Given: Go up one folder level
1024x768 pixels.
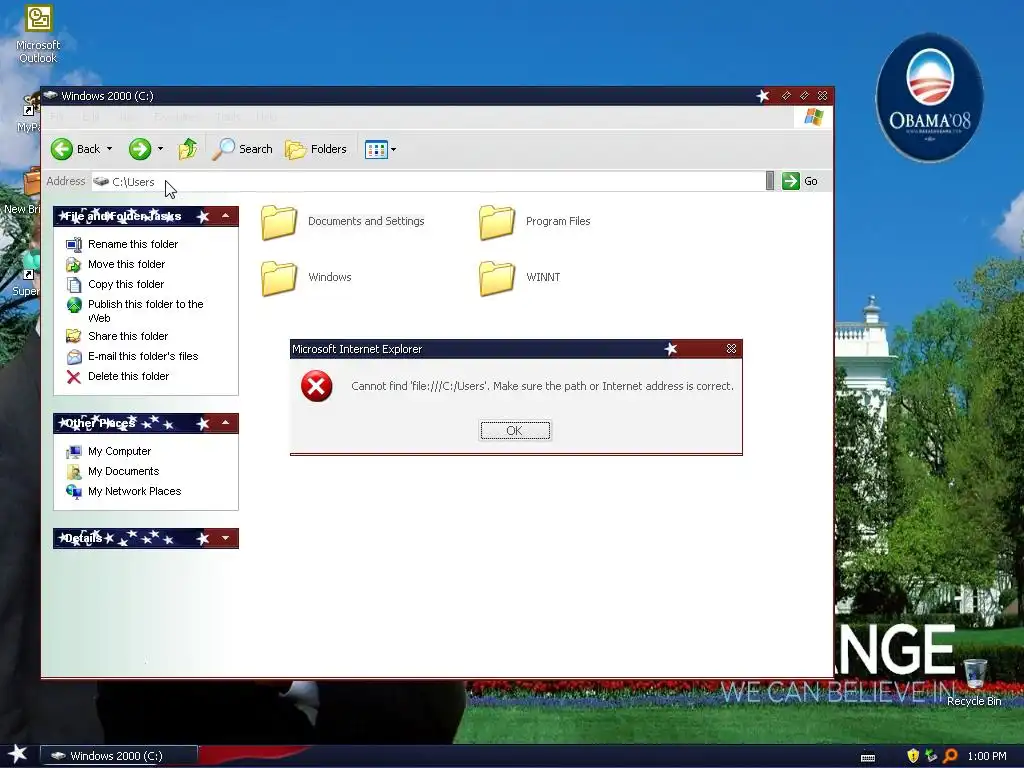Looking at the screenshot, I should [x=187, y=149].
